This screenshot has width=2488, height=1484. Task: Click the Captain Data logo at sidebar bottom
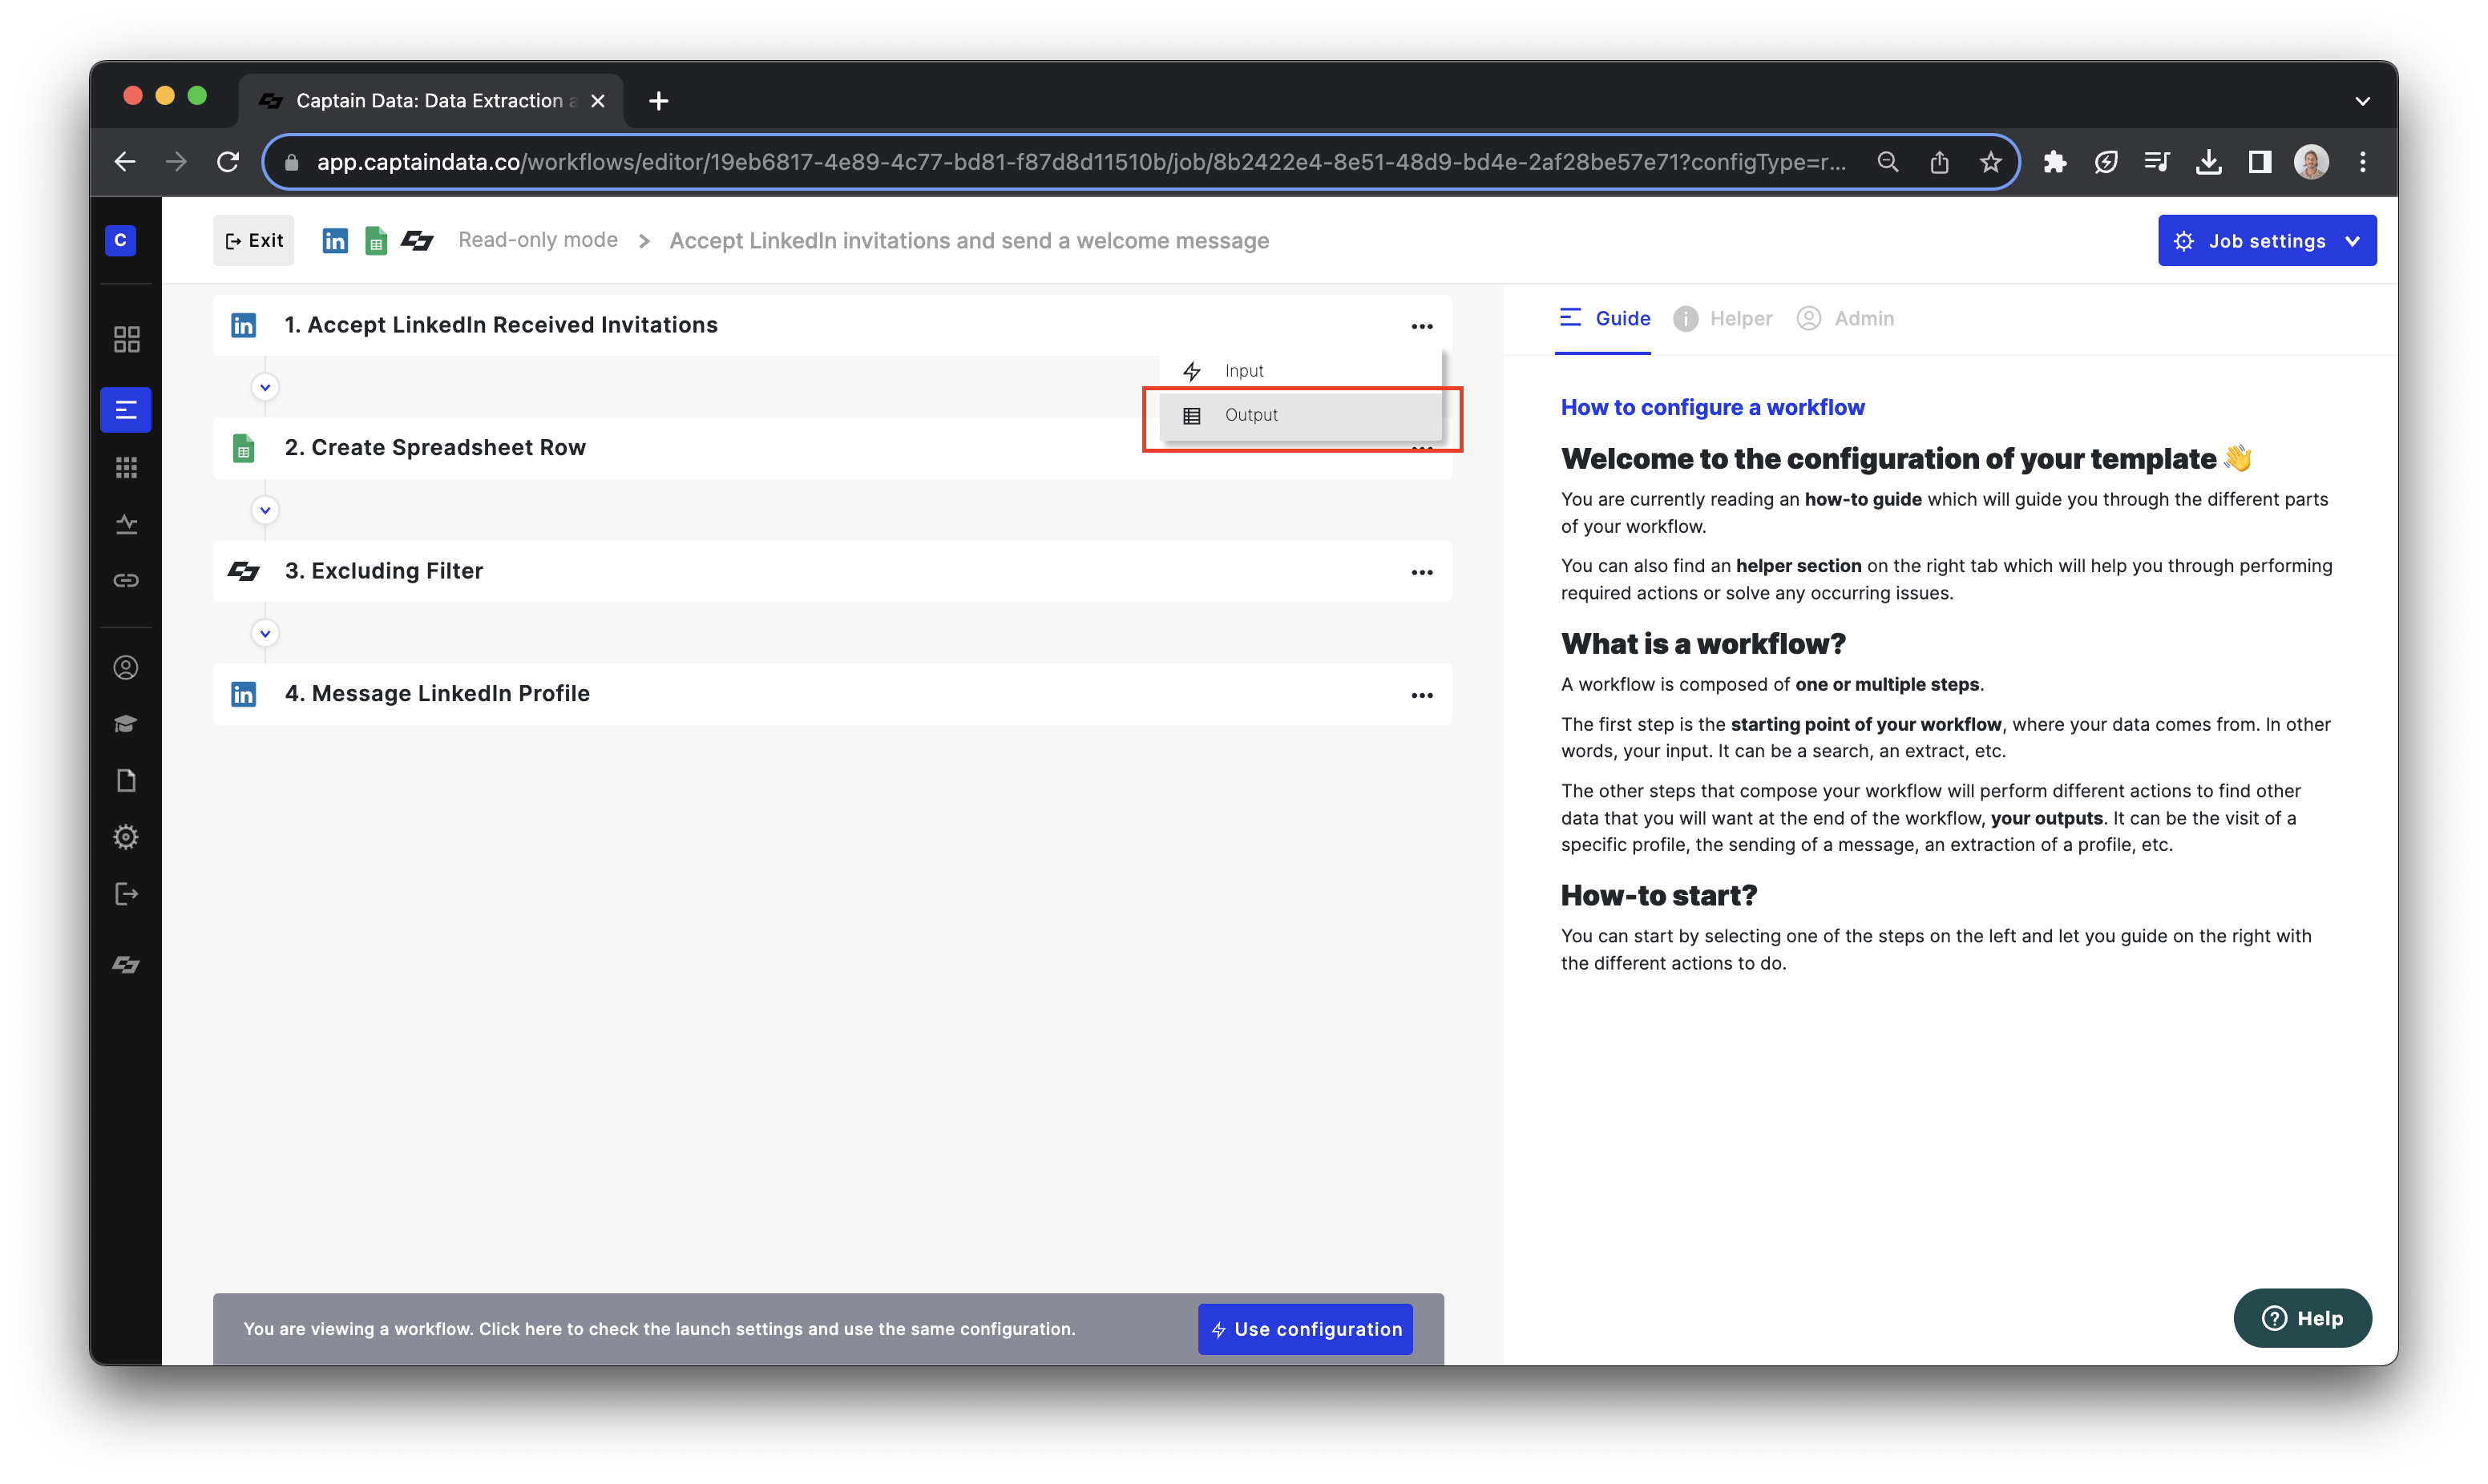126,964
